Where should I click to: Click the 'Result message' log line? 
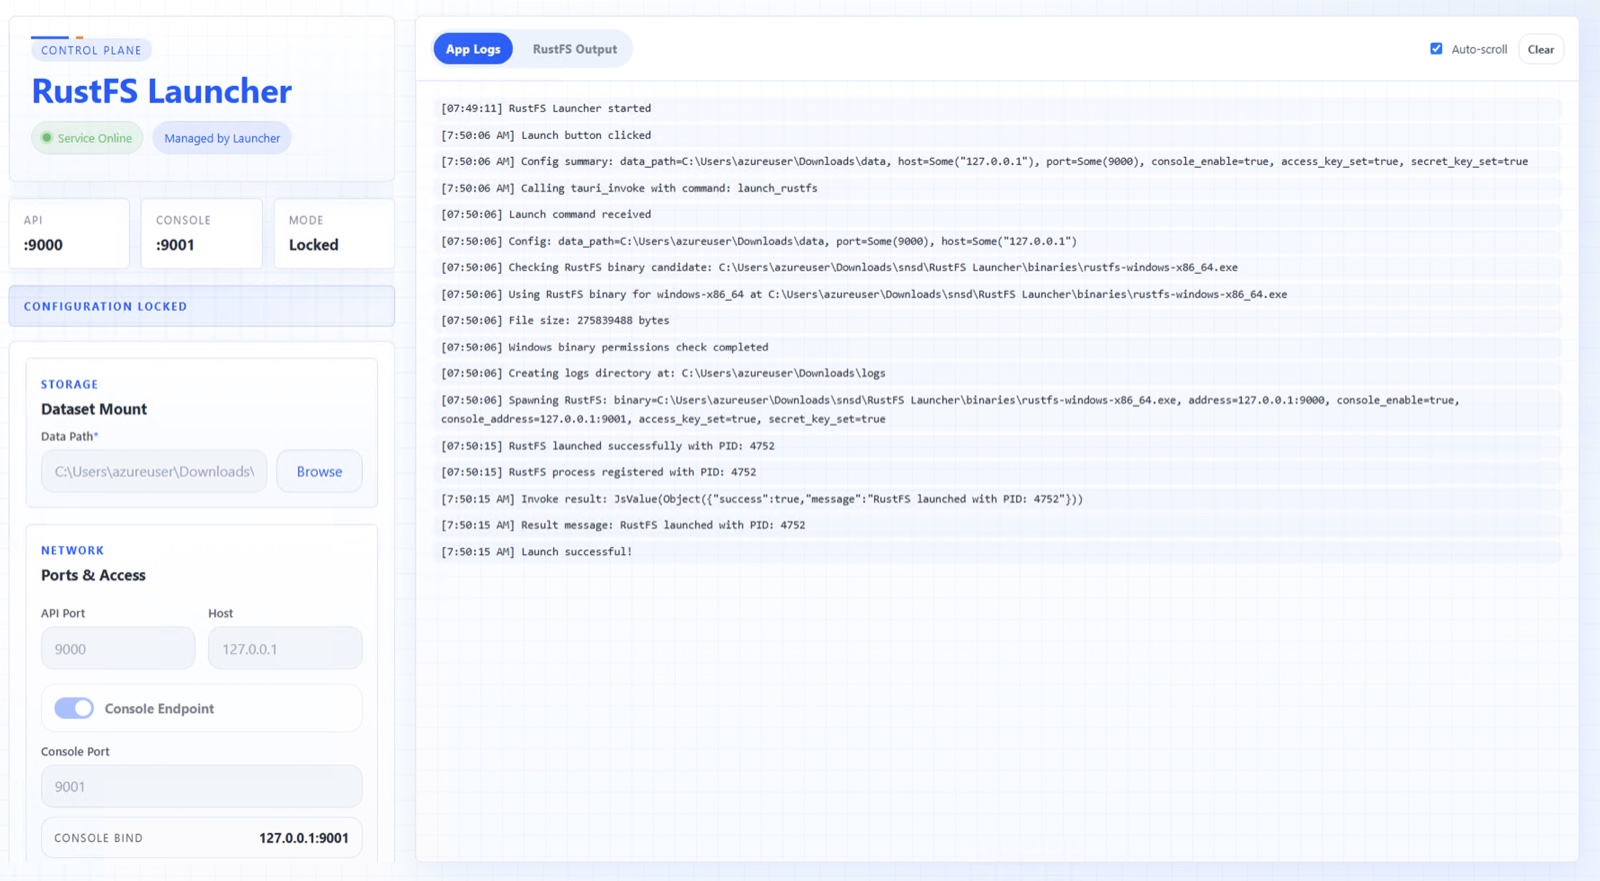click(998, 525)
